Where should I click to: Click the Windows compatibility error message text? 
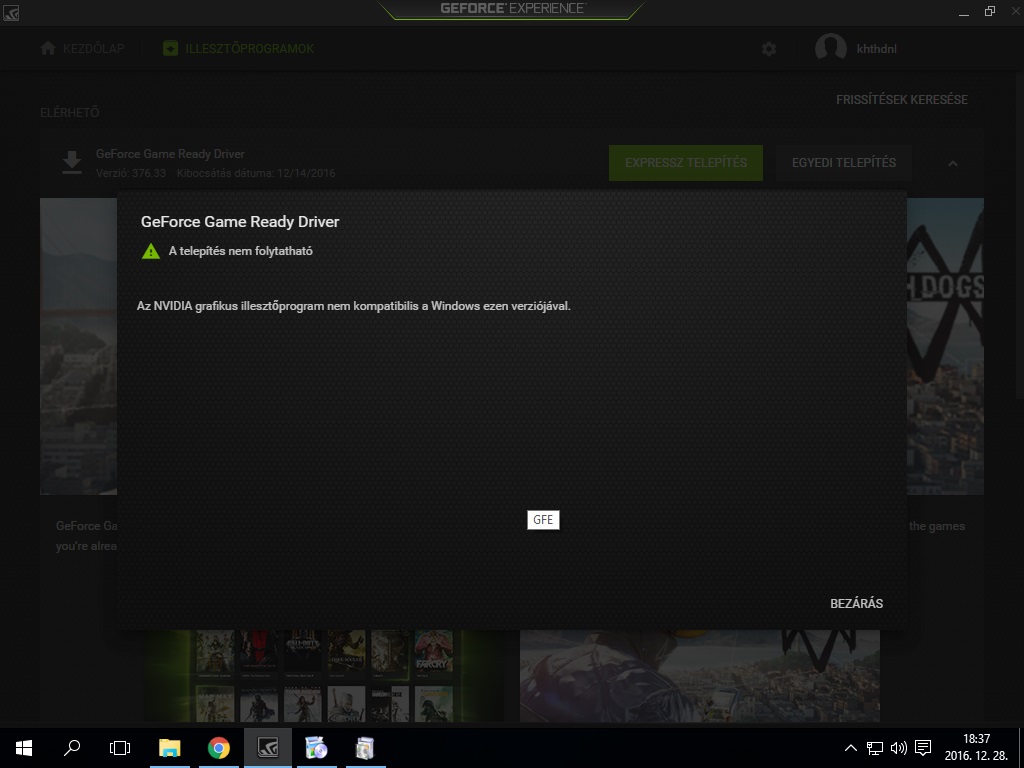pyautogui.click(x=353, y=306)
